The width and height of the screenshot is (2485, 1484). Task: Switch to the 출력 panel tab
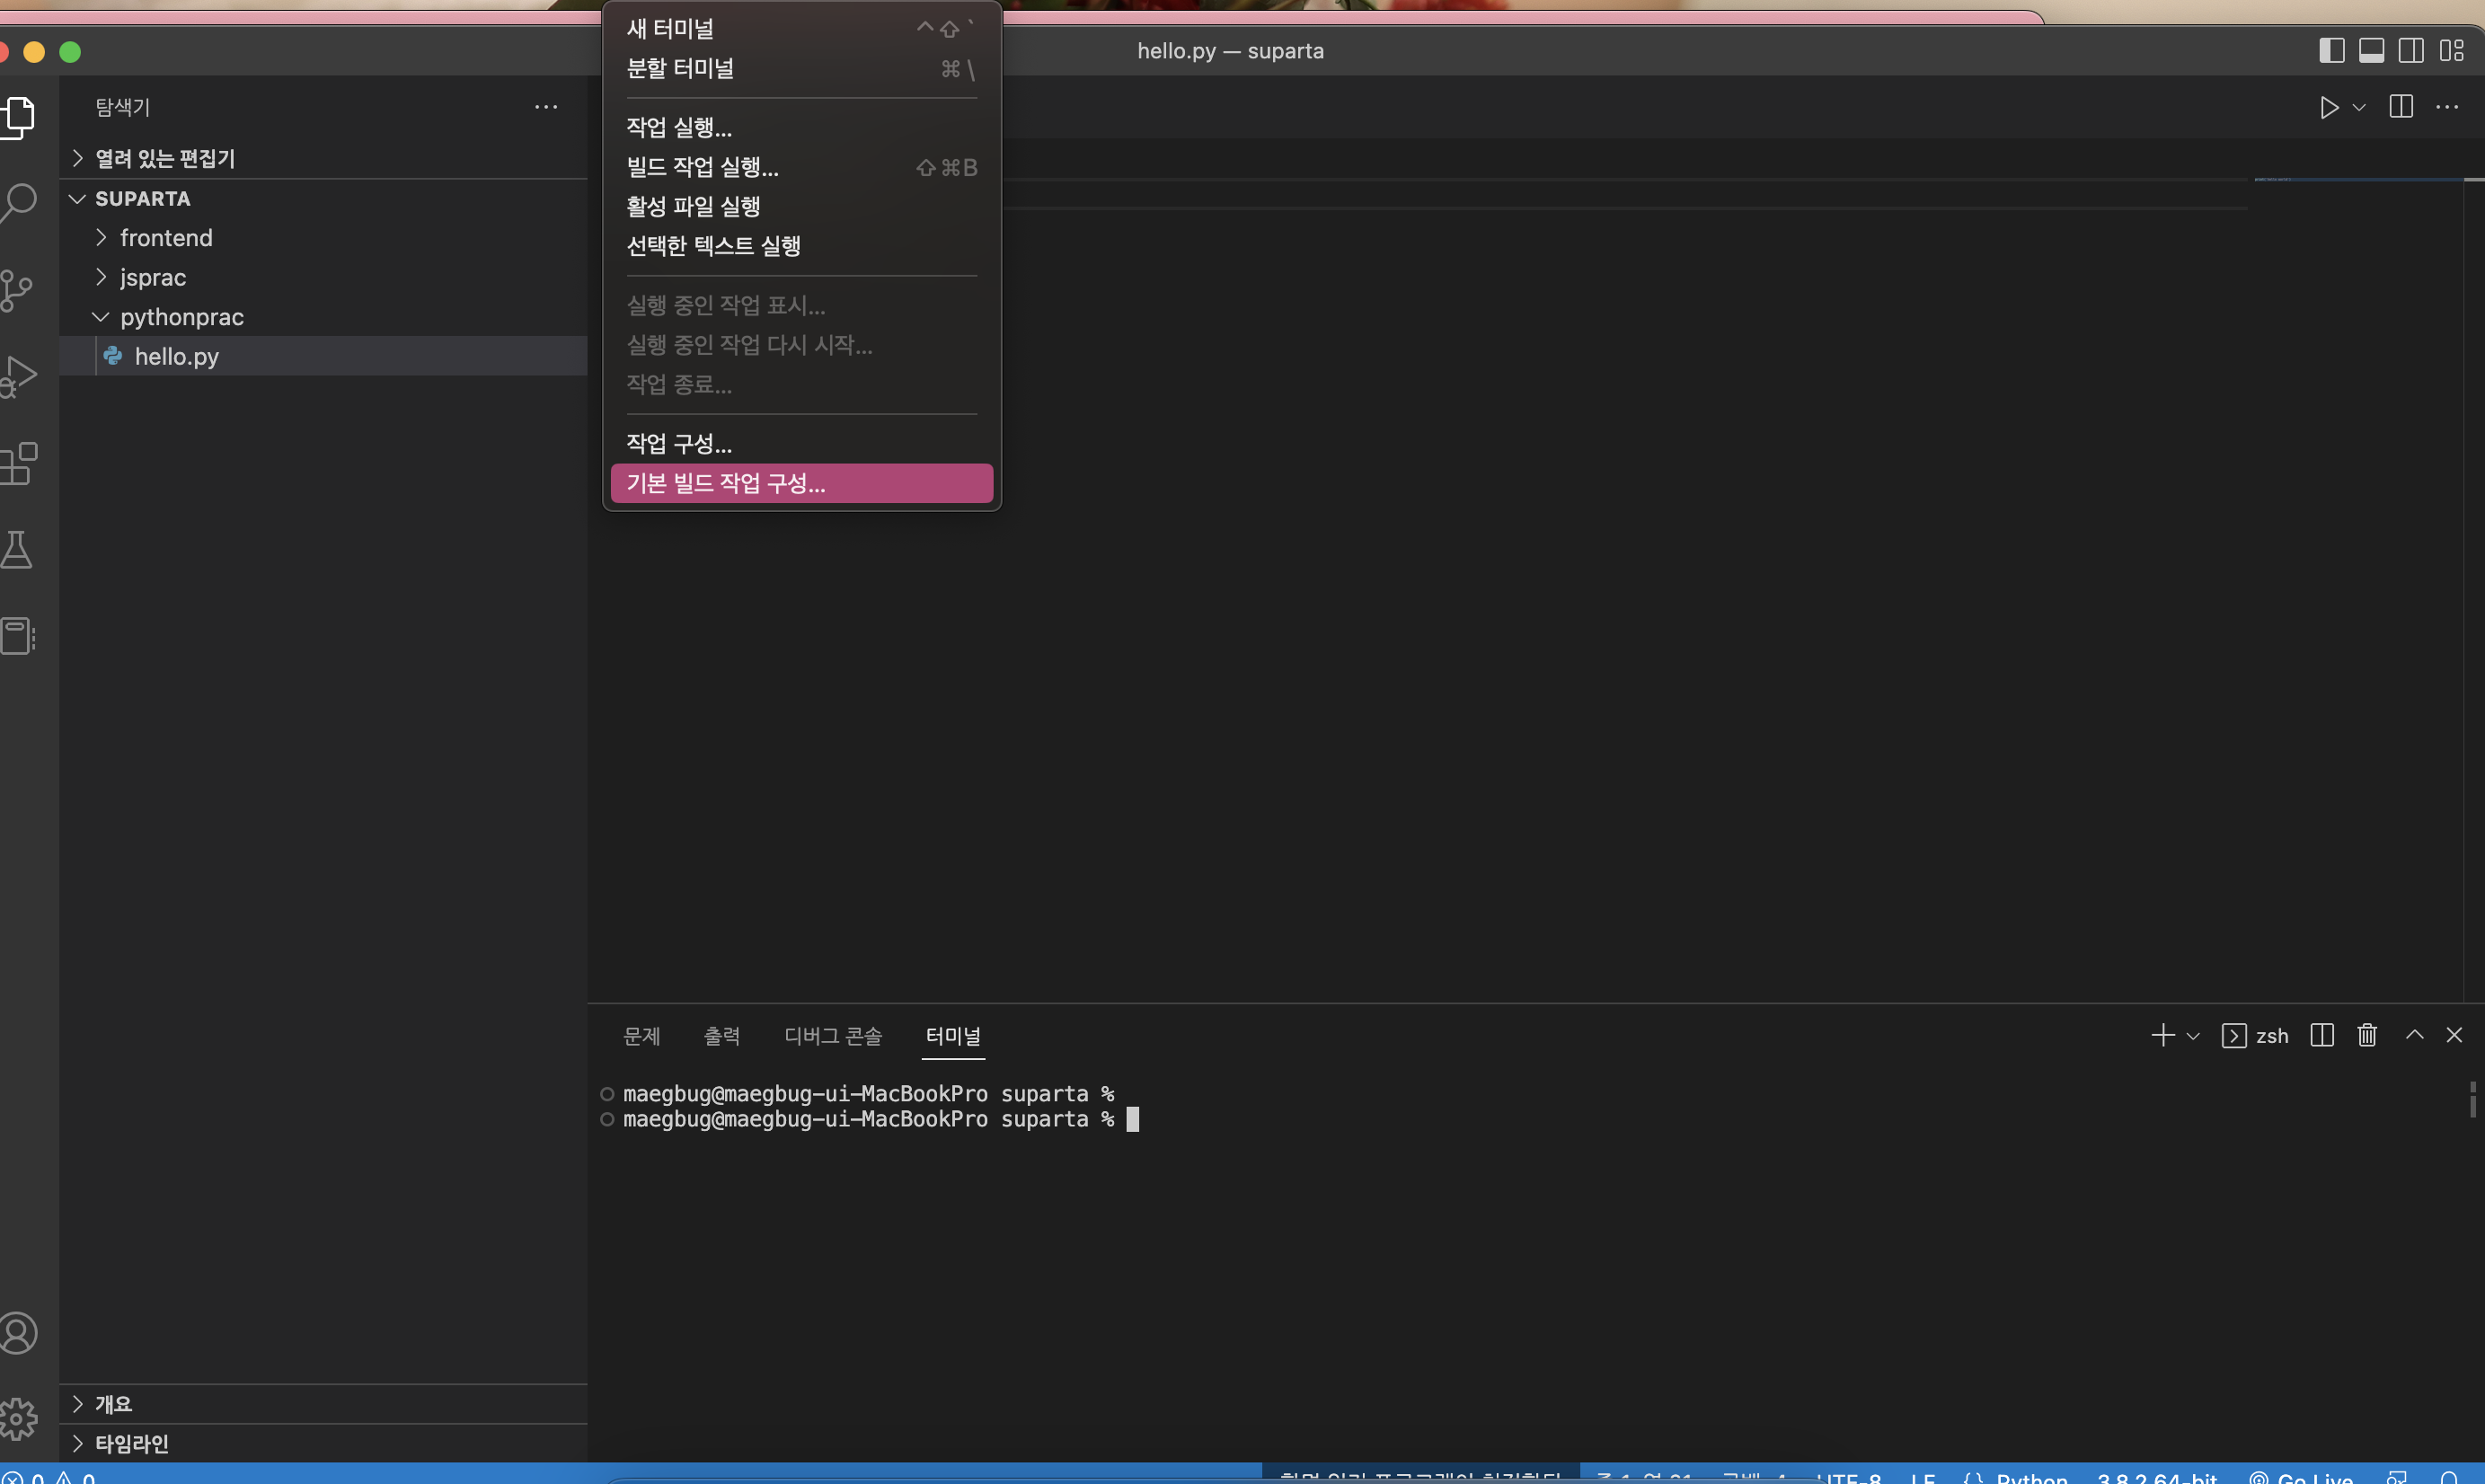coord(722,1036)
